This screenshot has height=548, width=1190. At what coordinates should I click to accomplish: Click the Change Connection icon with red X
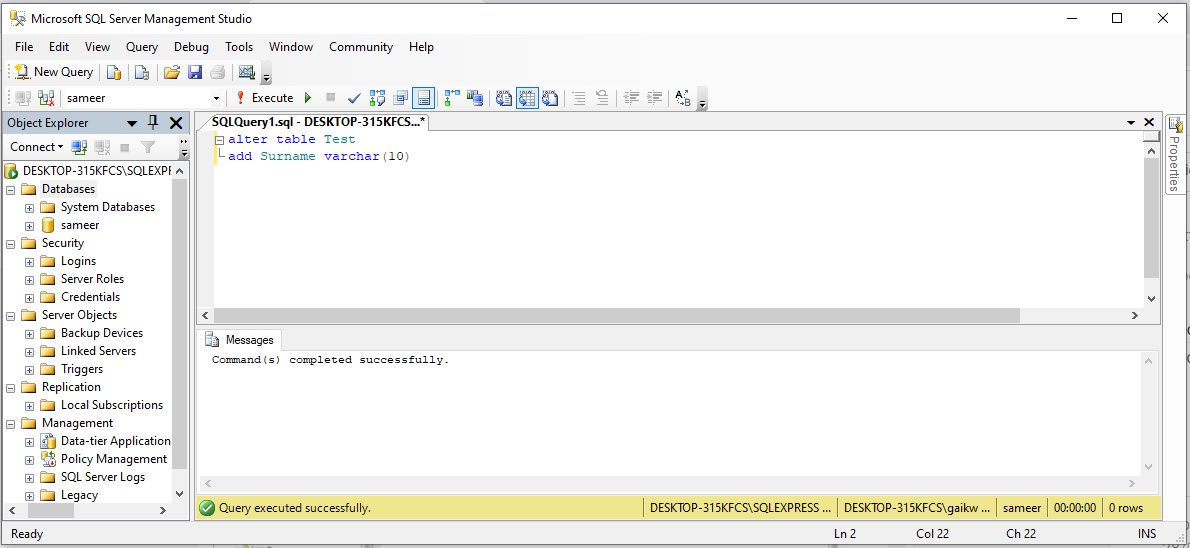point(46,98)
